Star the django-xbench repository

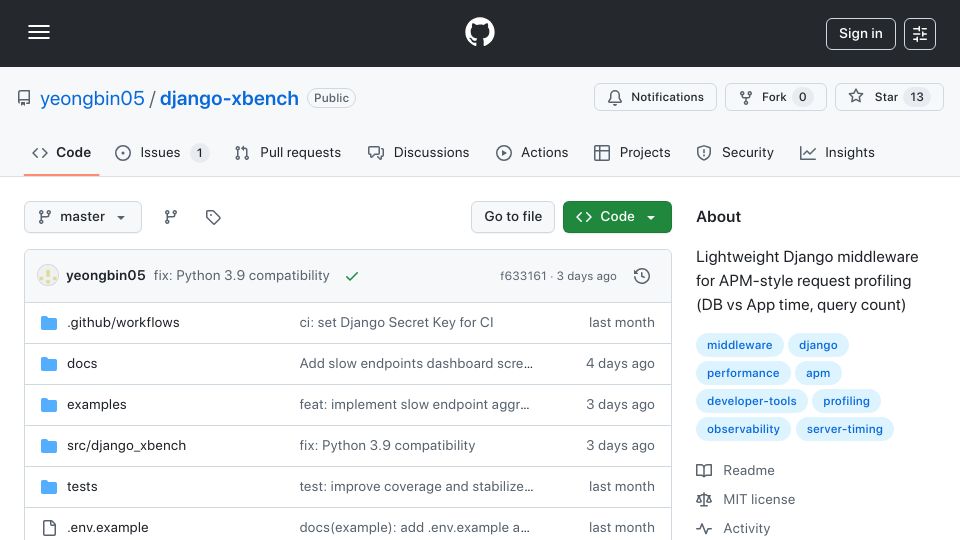click(889, 97)
